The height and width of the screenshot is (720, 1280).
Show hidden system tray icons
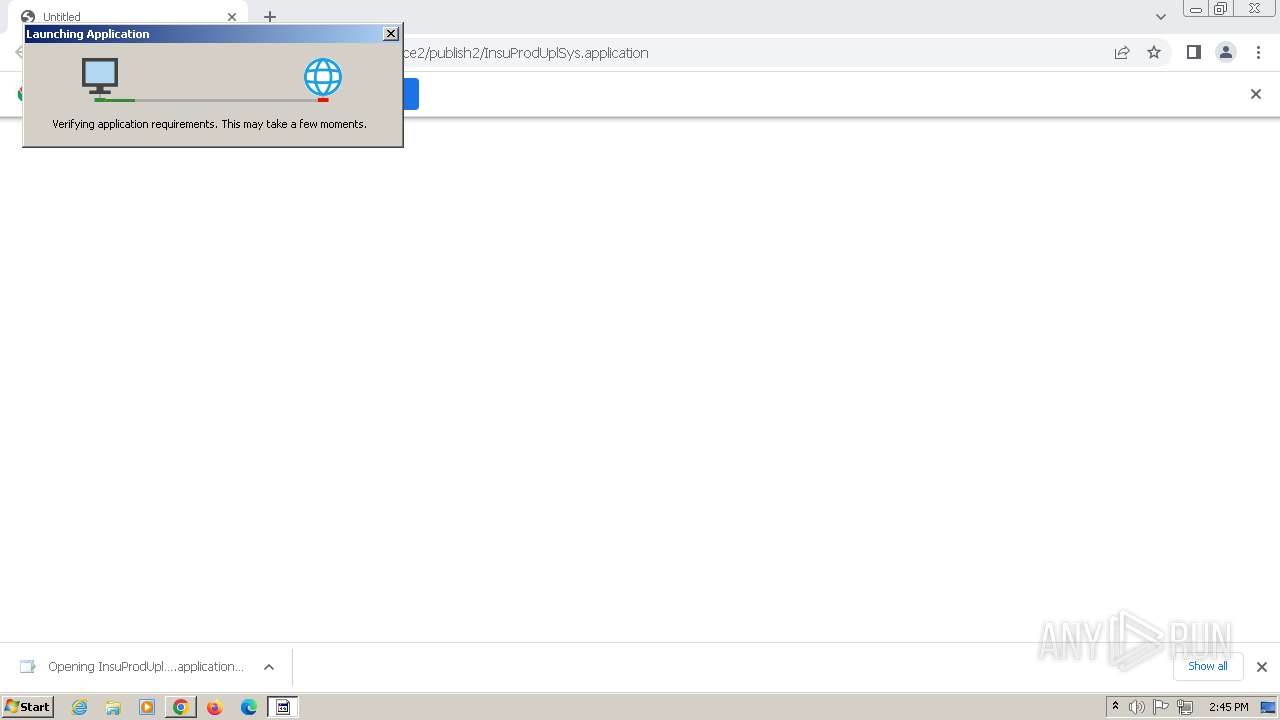[1115, 707]
